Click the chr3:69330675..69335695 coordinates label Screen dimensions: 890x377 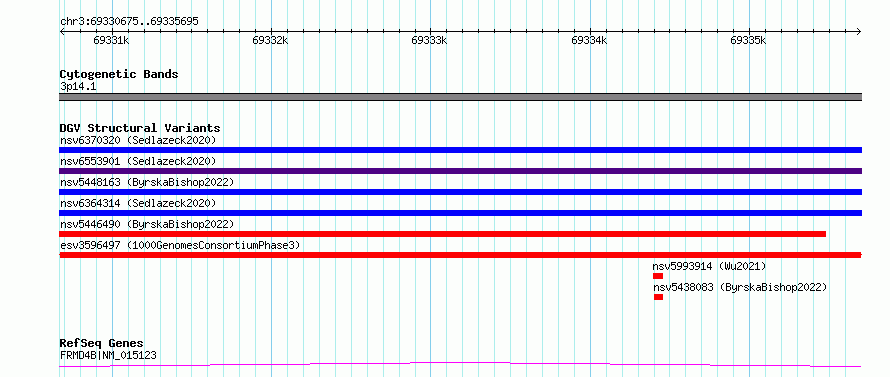click(129, 22)
